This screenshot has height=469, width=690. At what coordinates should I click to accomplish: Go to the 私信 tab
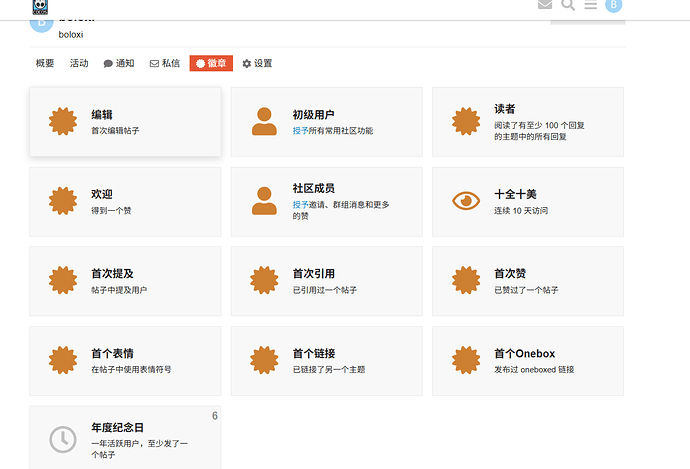tap(165, 63)
